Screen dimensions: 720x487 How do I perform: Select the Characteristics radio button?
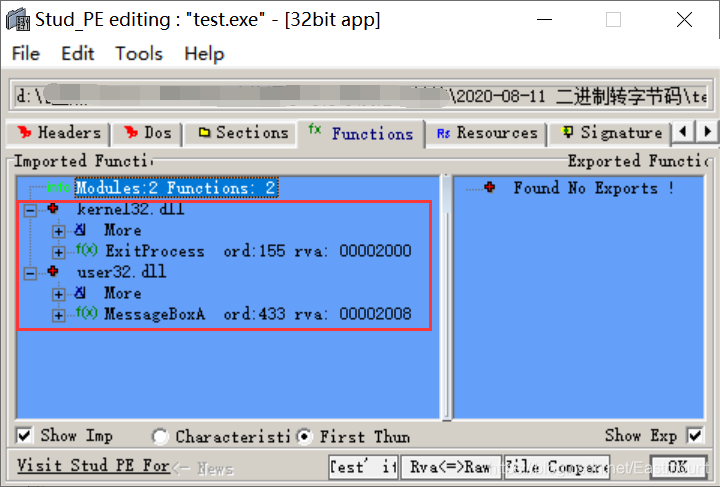point(160,436)
